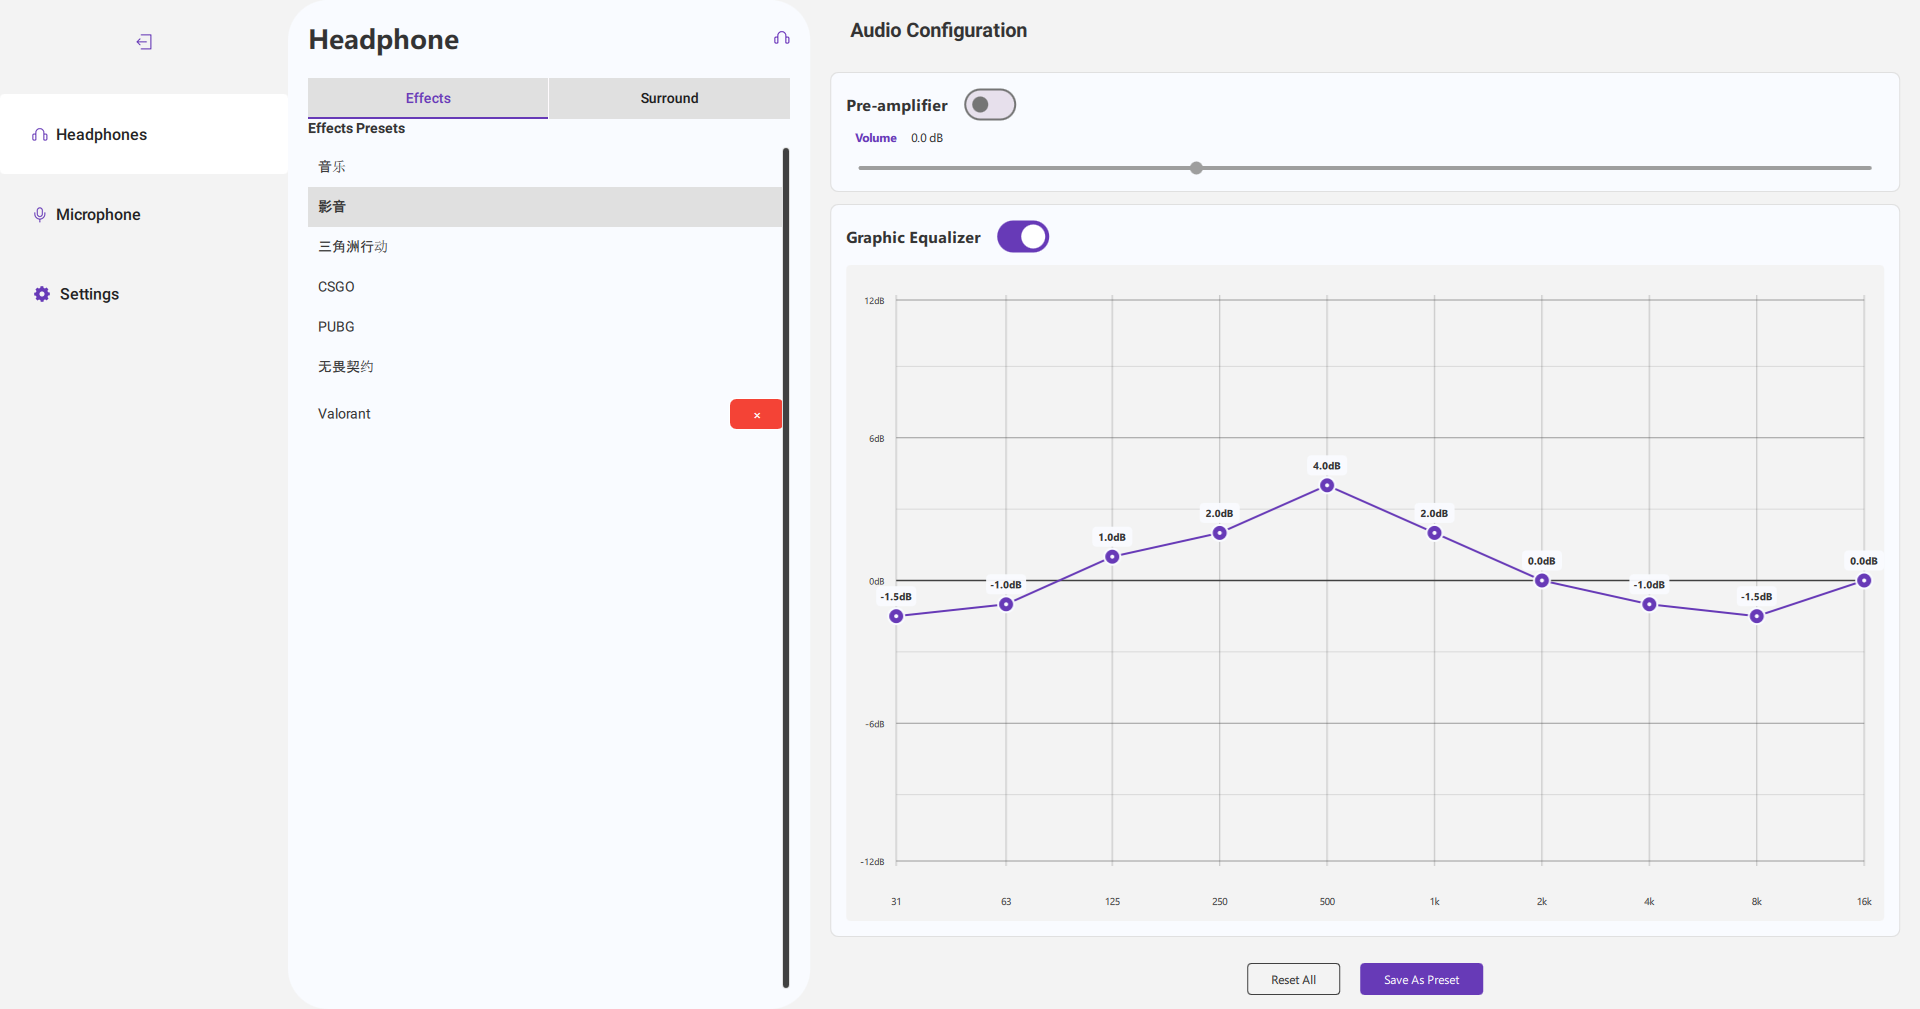Click the 16k equalizer band point
1920x1009 pixels.
tap(1864, 581)
